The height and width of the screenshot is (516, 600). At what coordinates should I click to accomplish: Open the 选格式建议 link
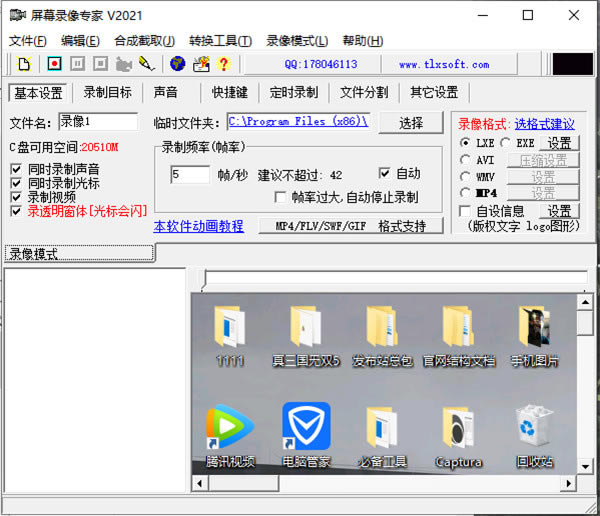545,124
